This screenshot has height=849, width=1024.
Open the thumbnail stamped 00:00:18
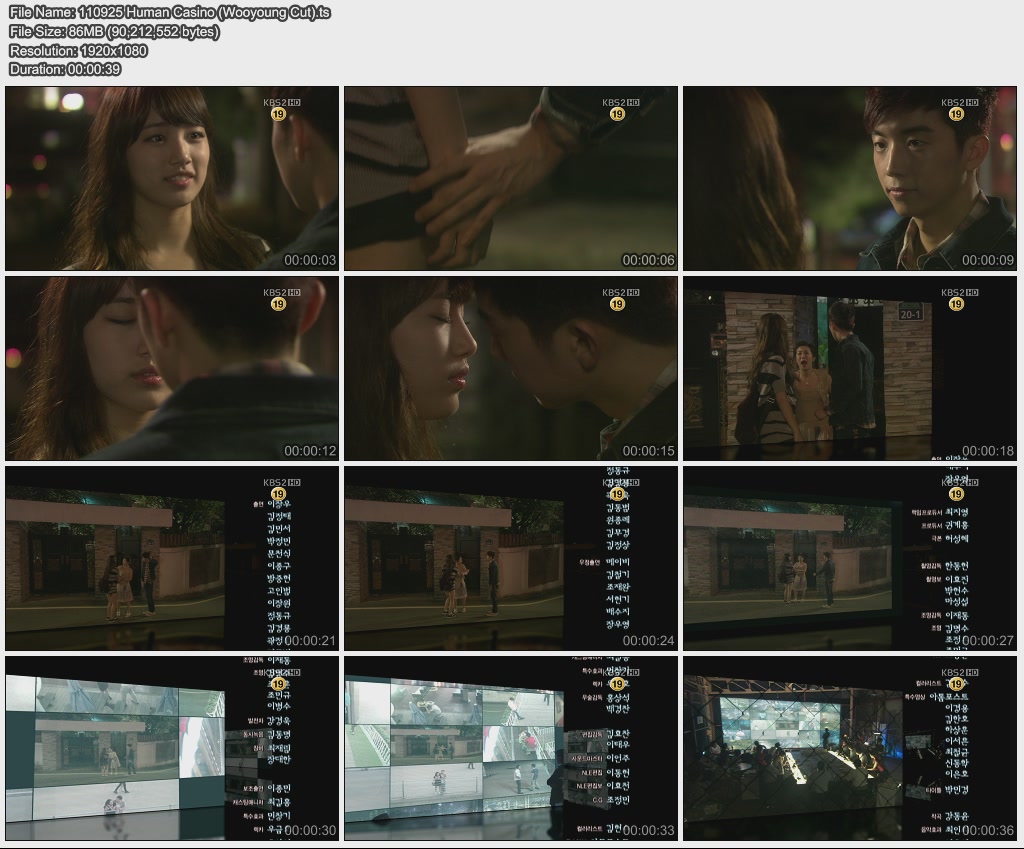850,368
